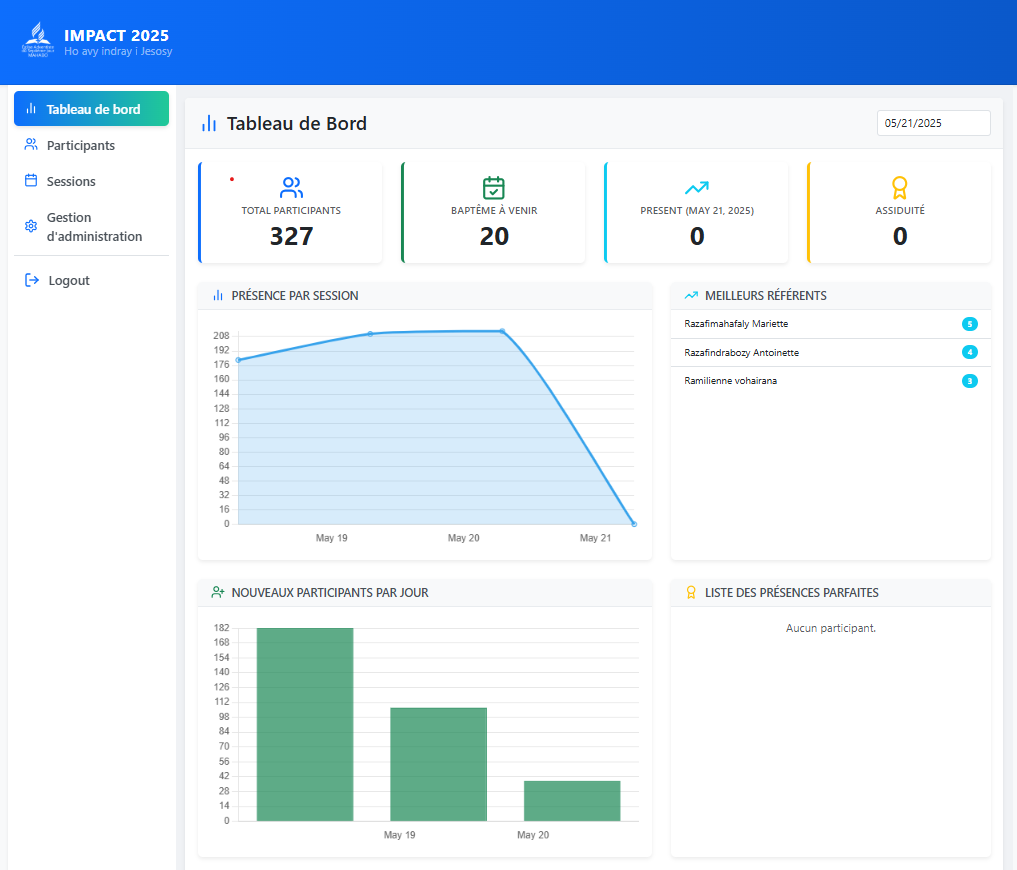This screenshot has height=870, width=1017.
Task: Click the Present trend arrow icon
Action: click(696, 186)
